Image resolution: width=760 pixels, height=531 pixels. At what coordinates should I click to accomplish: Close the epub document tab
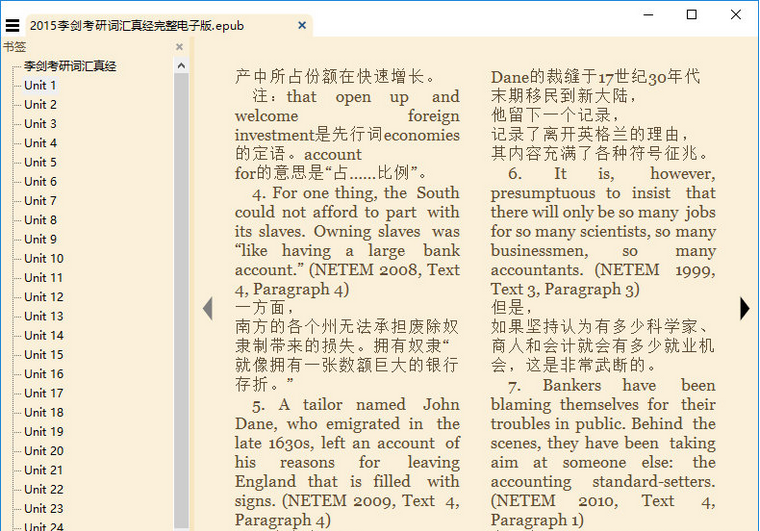[302, 25]
